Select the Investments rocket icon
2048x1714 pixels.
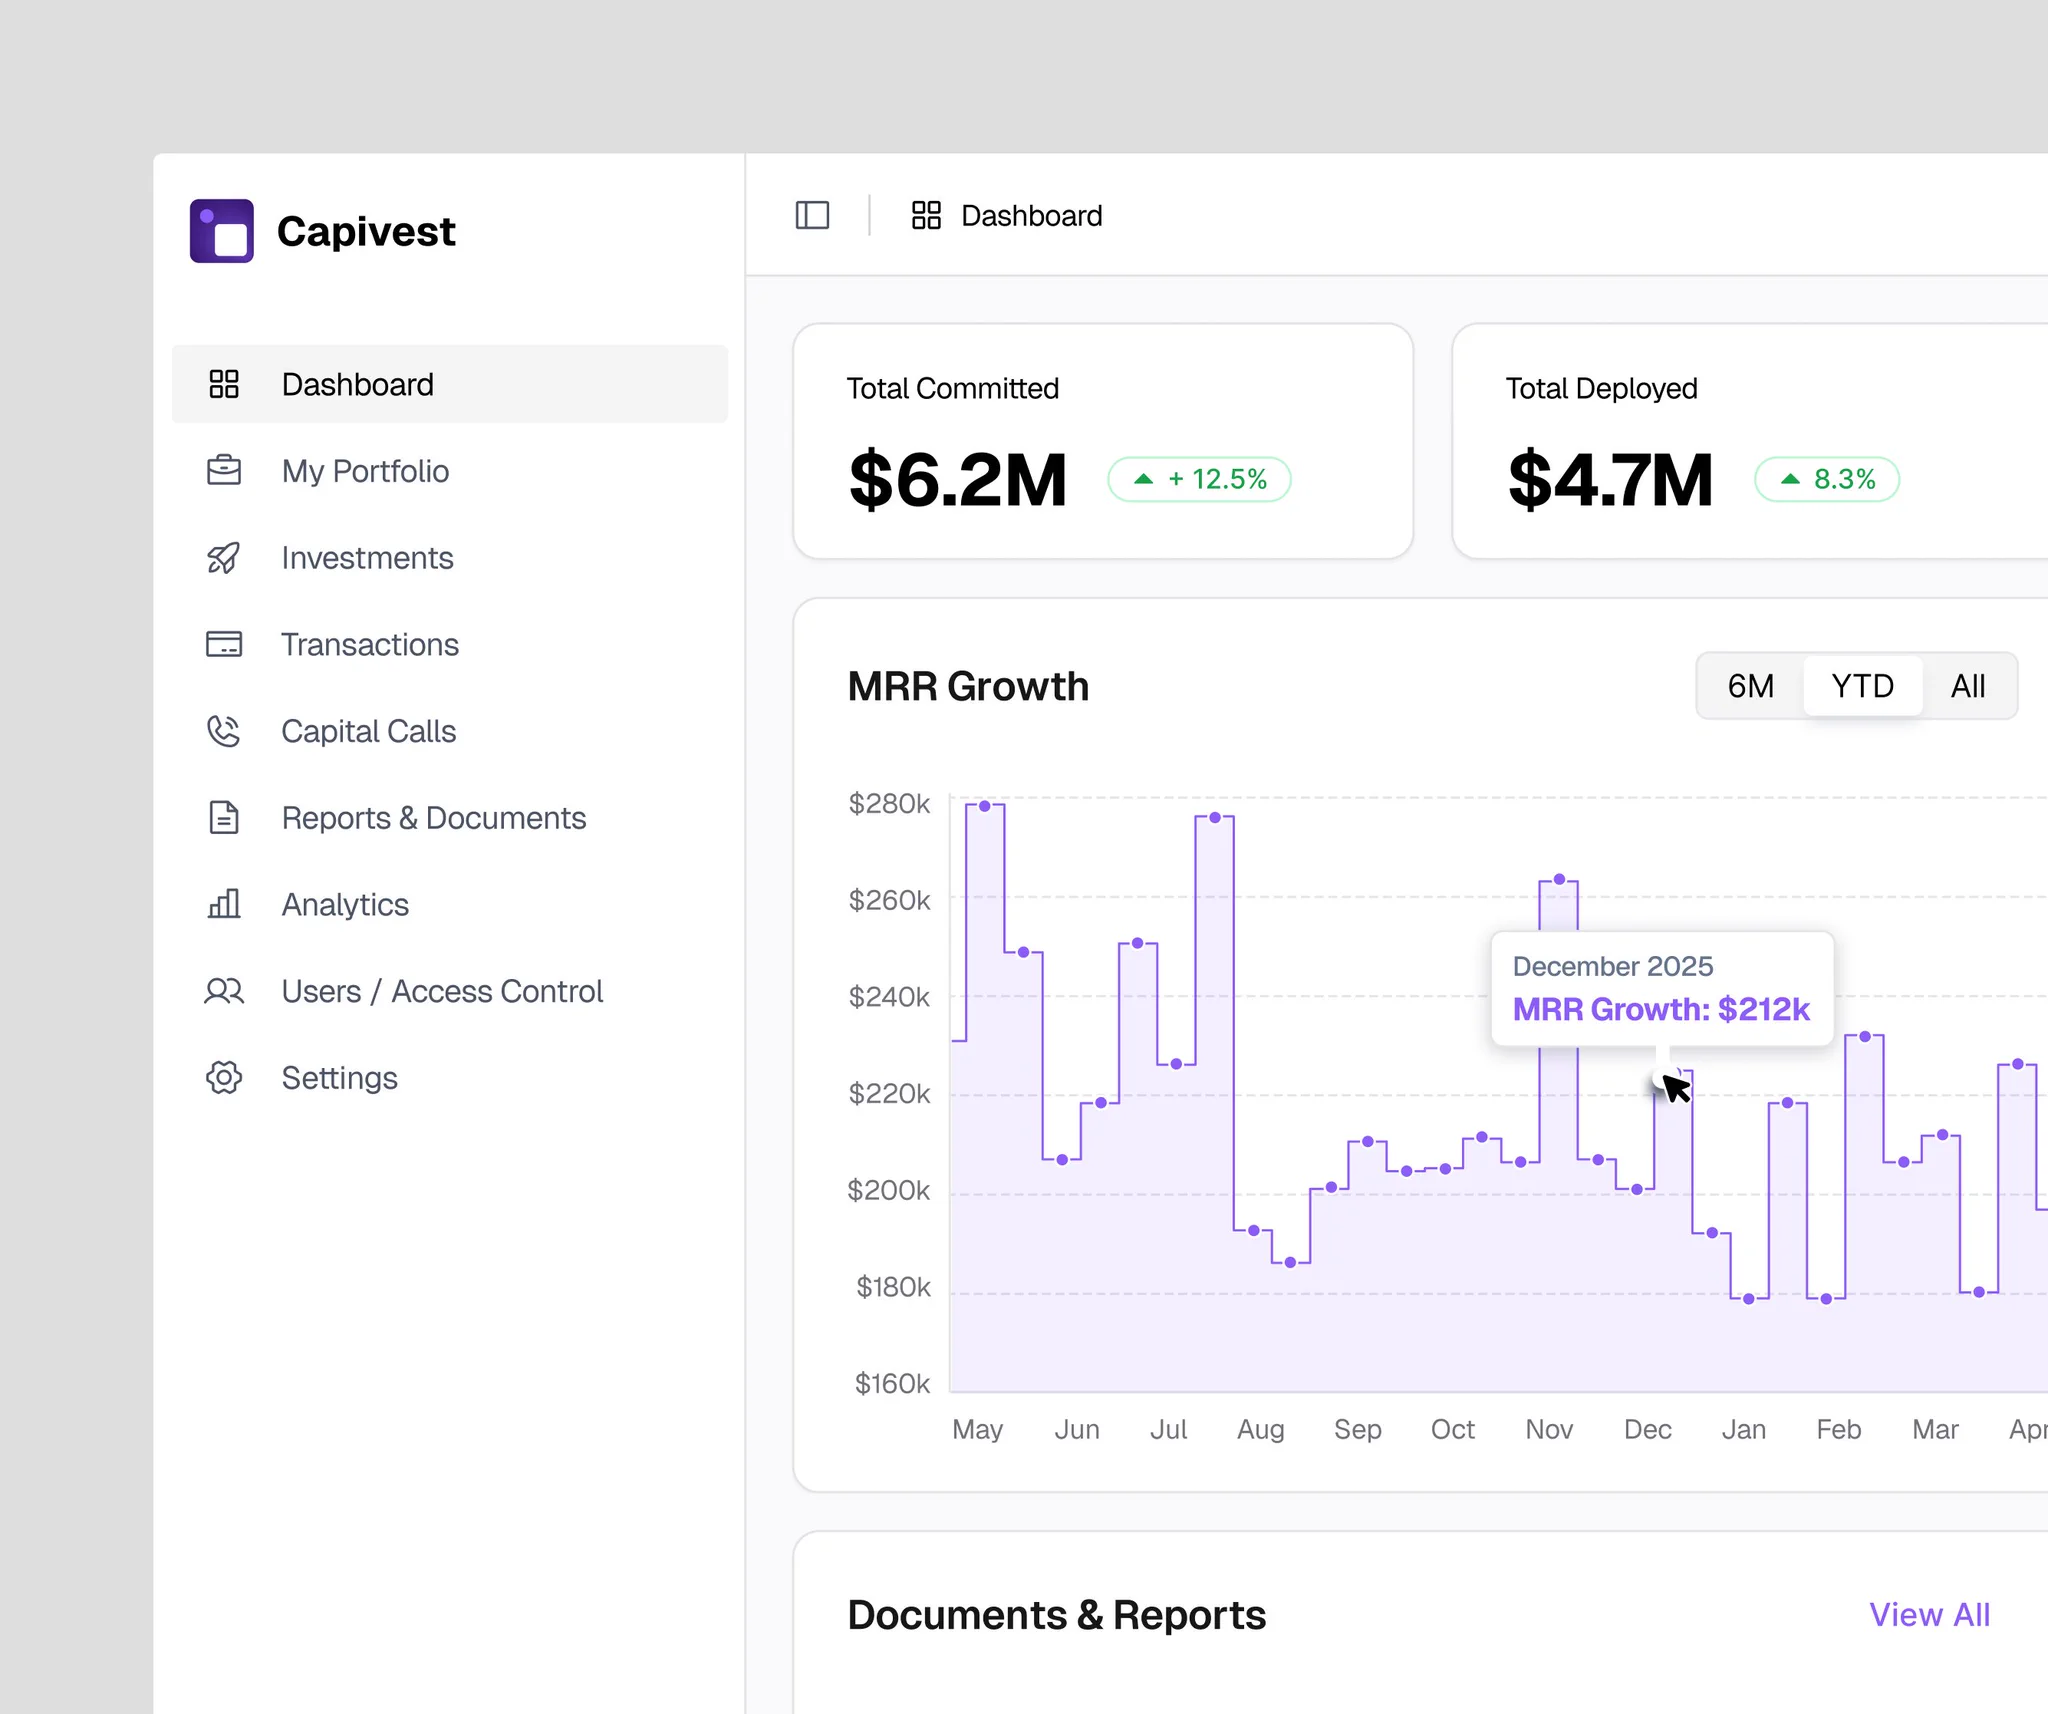(224, 557)
